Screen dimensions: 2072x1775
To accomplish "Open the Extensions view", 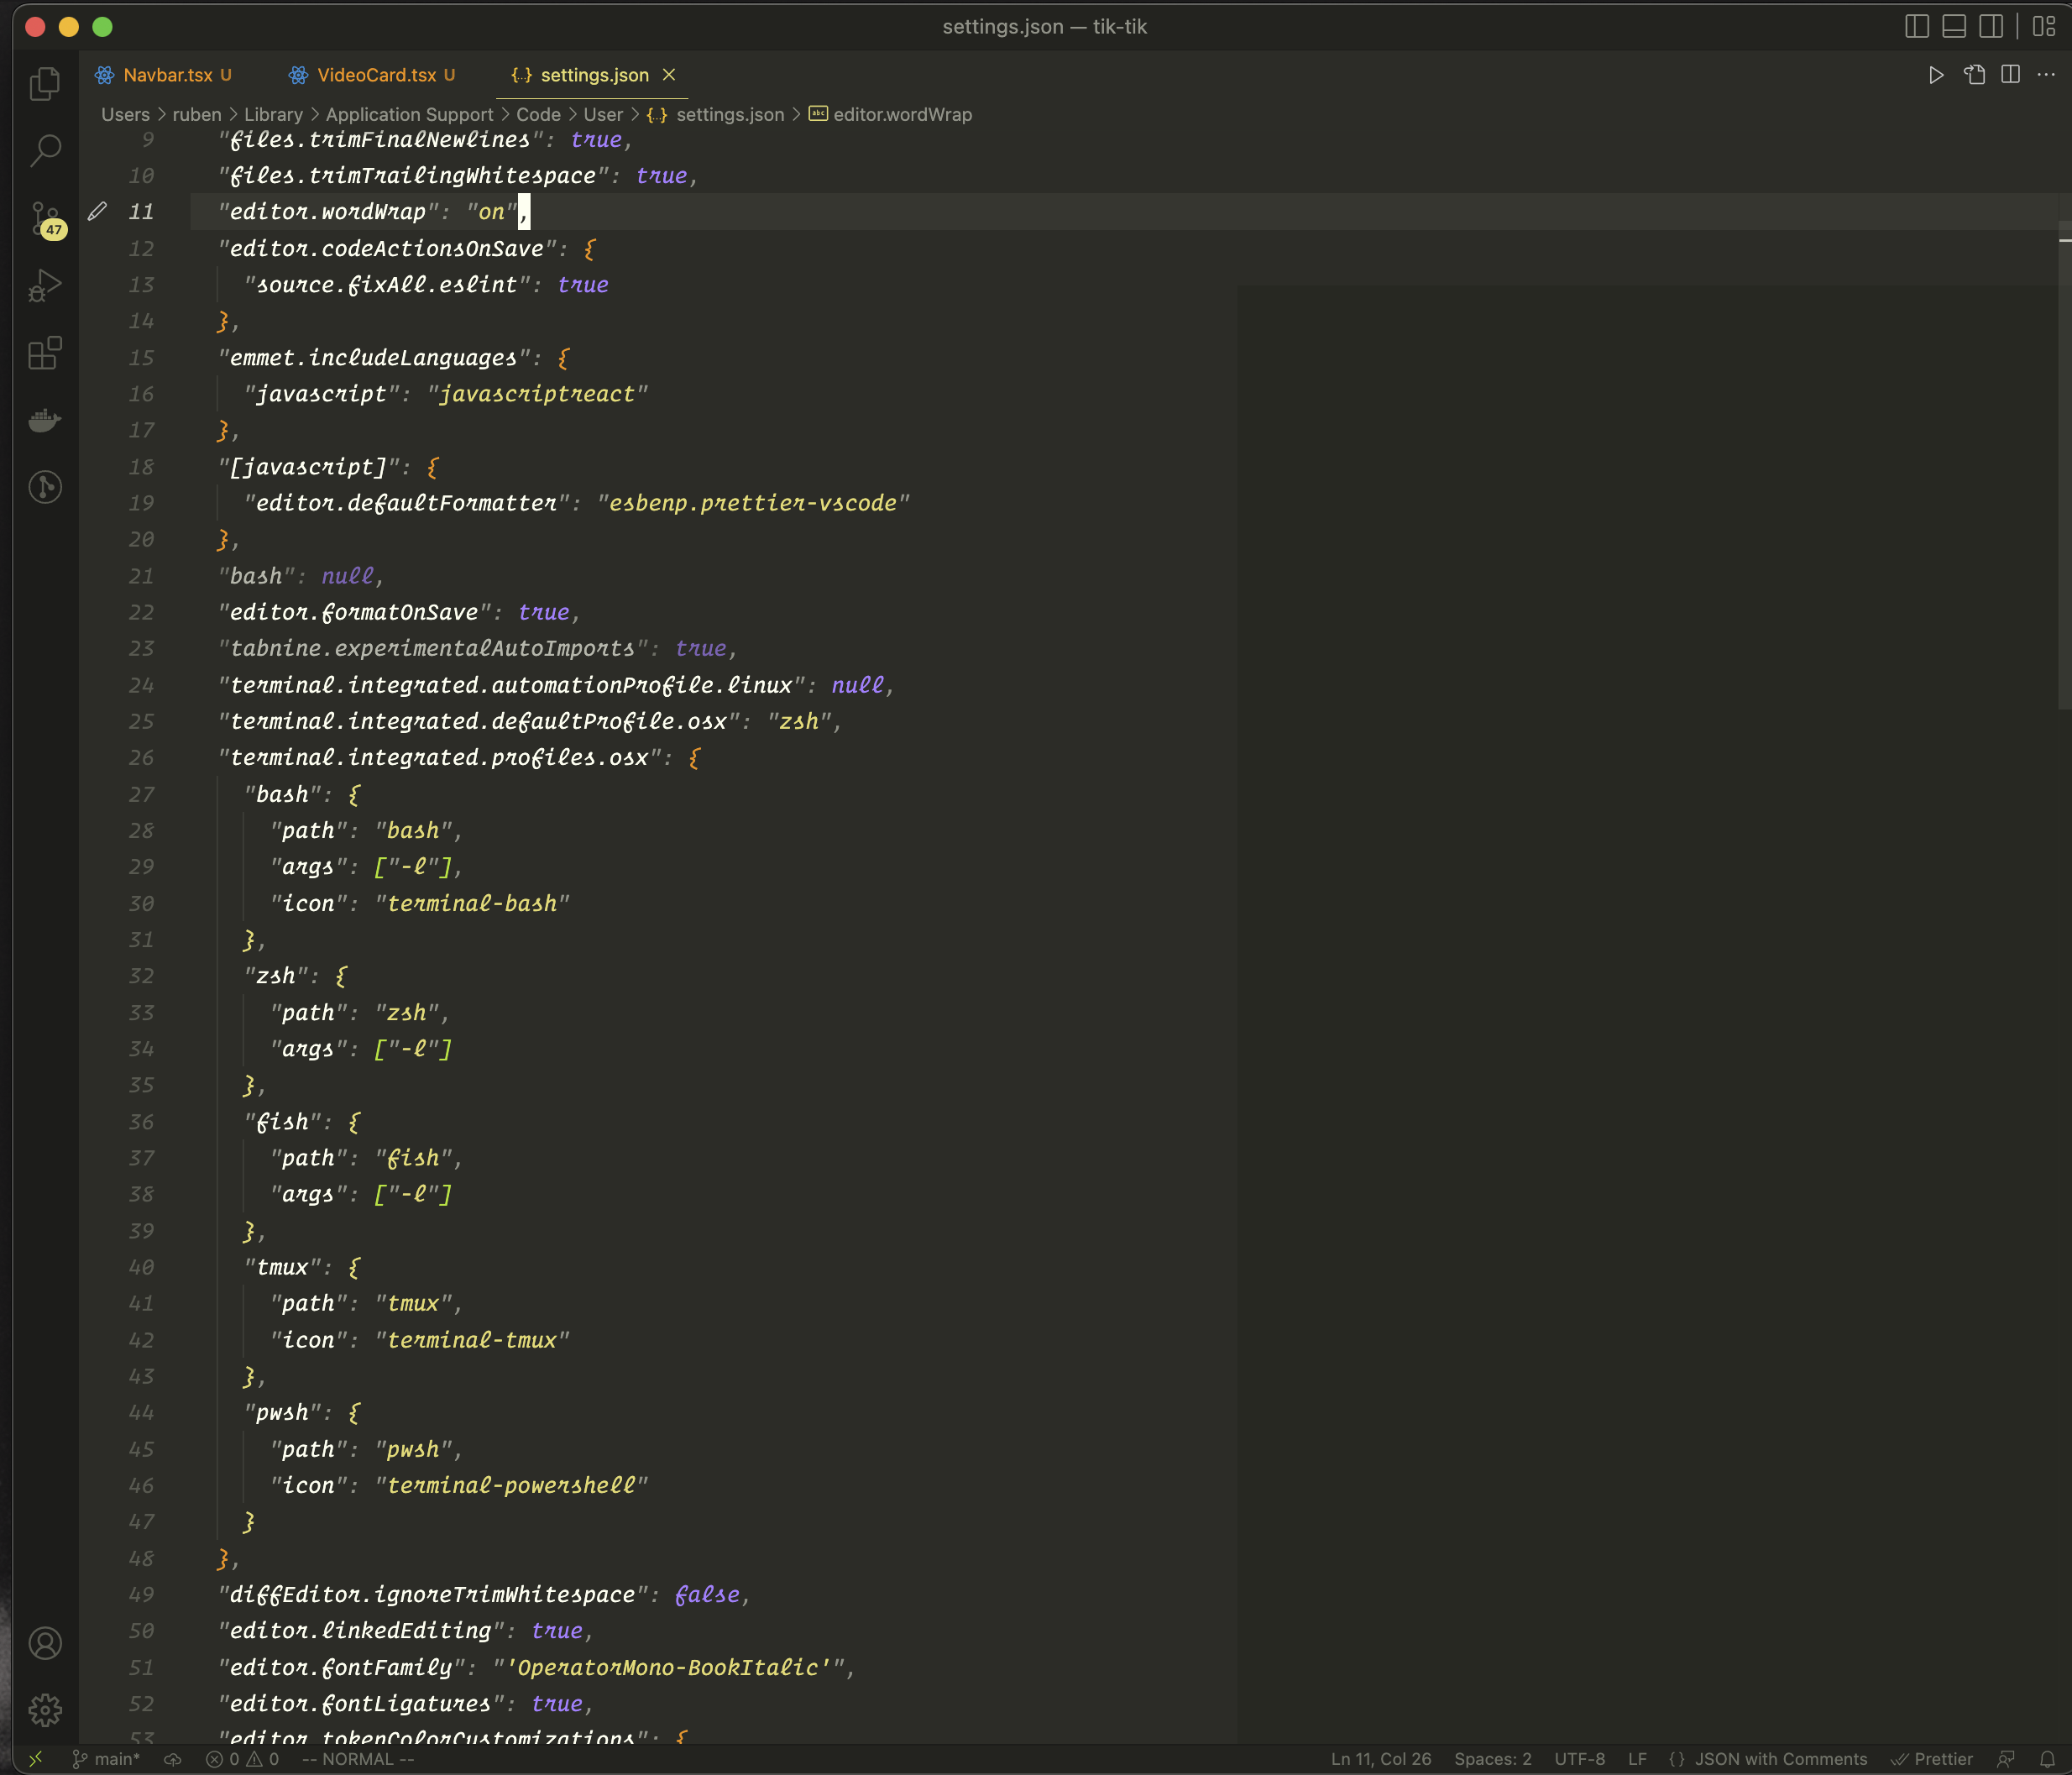I will 45,353.
